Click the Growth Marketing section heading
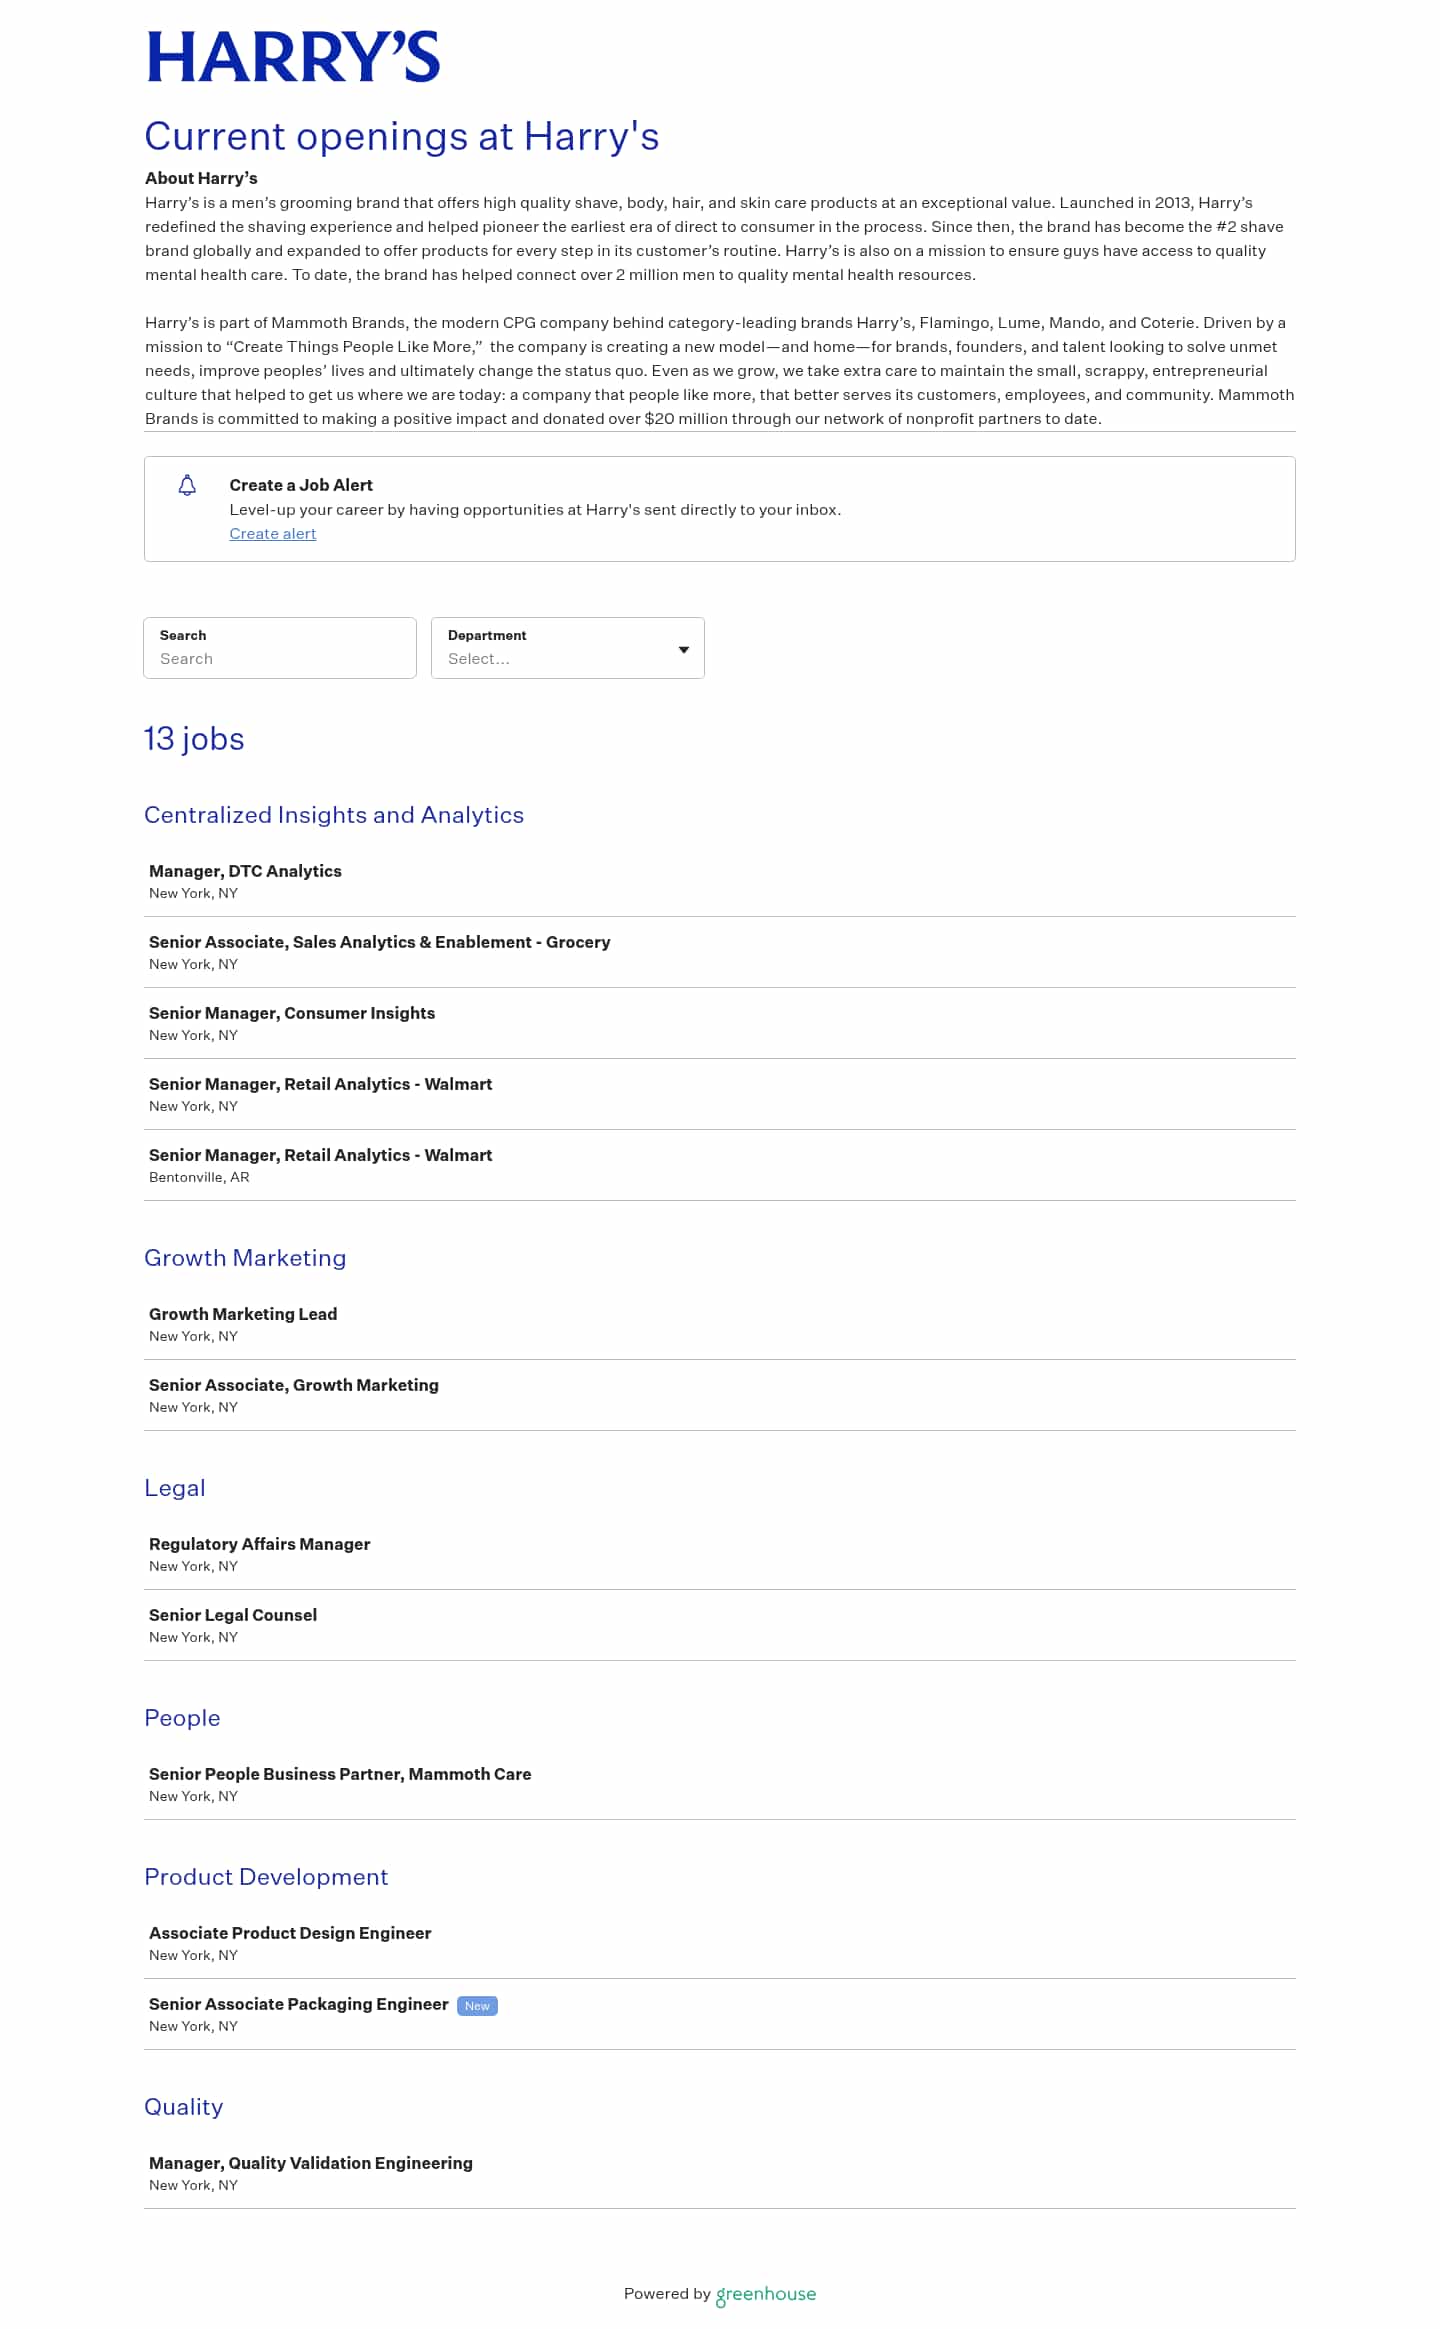Image resolution: width=1440 pixels, height=2329 pixels. [245, 1258]
